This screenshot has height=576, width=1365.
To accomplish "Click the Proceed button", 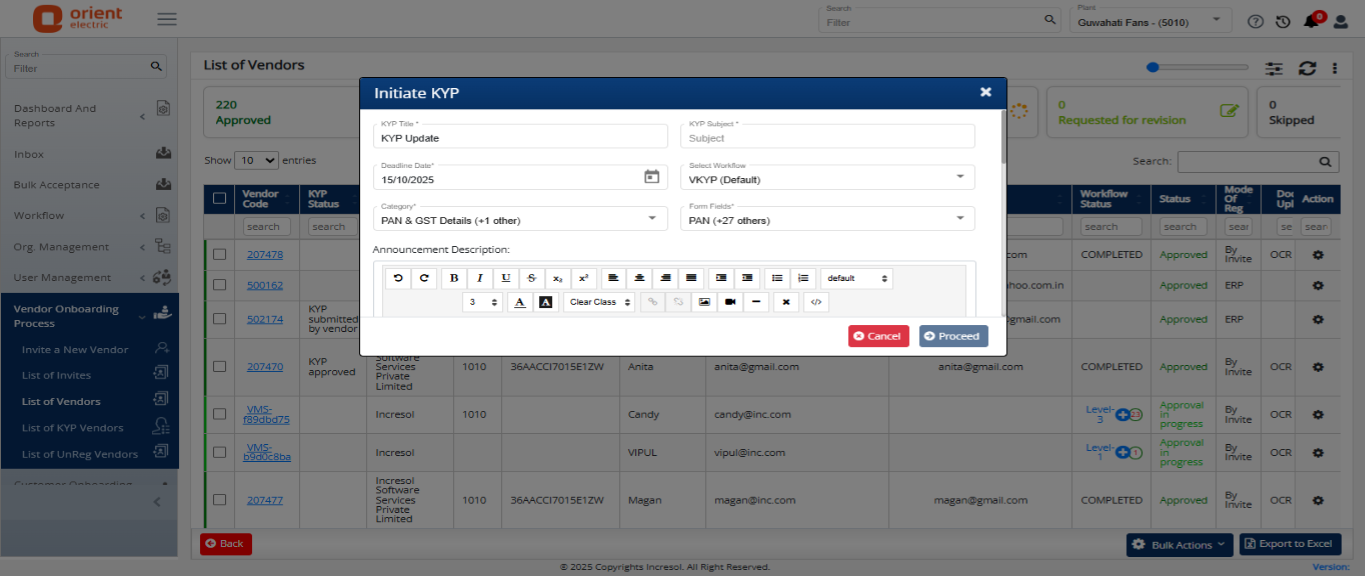I will pos(953,336).
